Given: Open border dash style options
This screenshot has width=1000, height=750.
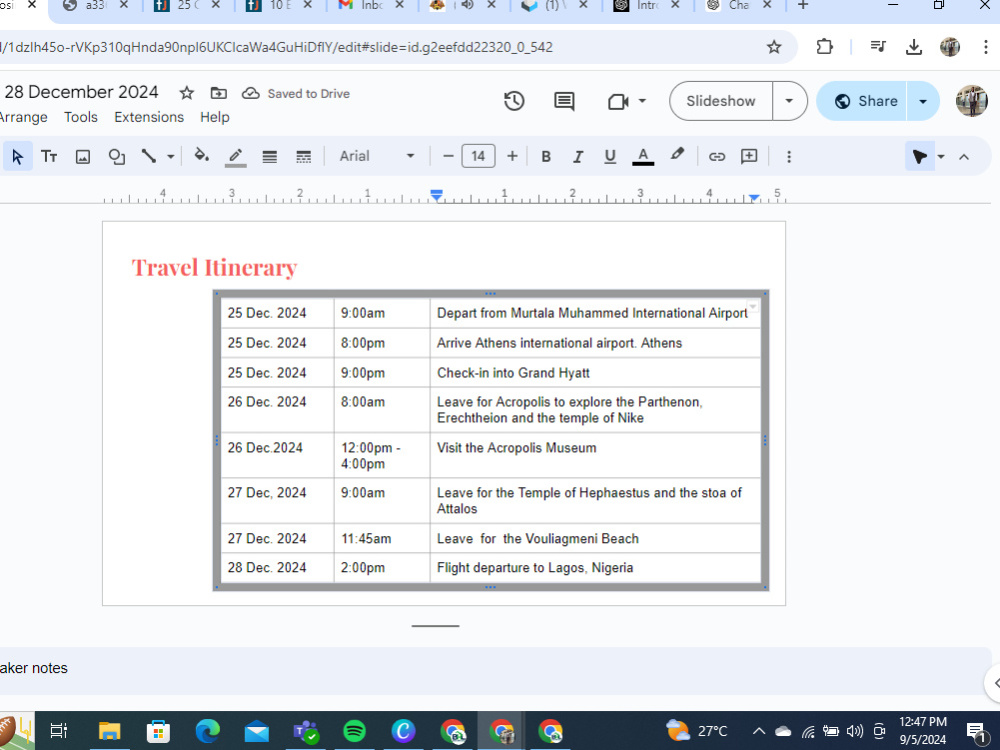Looking at the screenshot, I should (x=304, y=156).
